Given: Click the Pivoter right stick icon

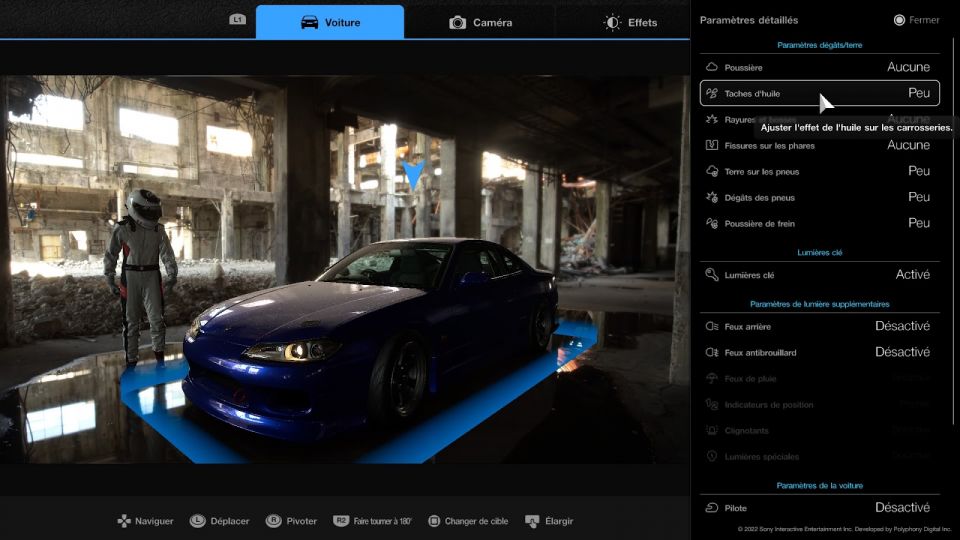Looking at the screenshot, I should click(273, 520).
